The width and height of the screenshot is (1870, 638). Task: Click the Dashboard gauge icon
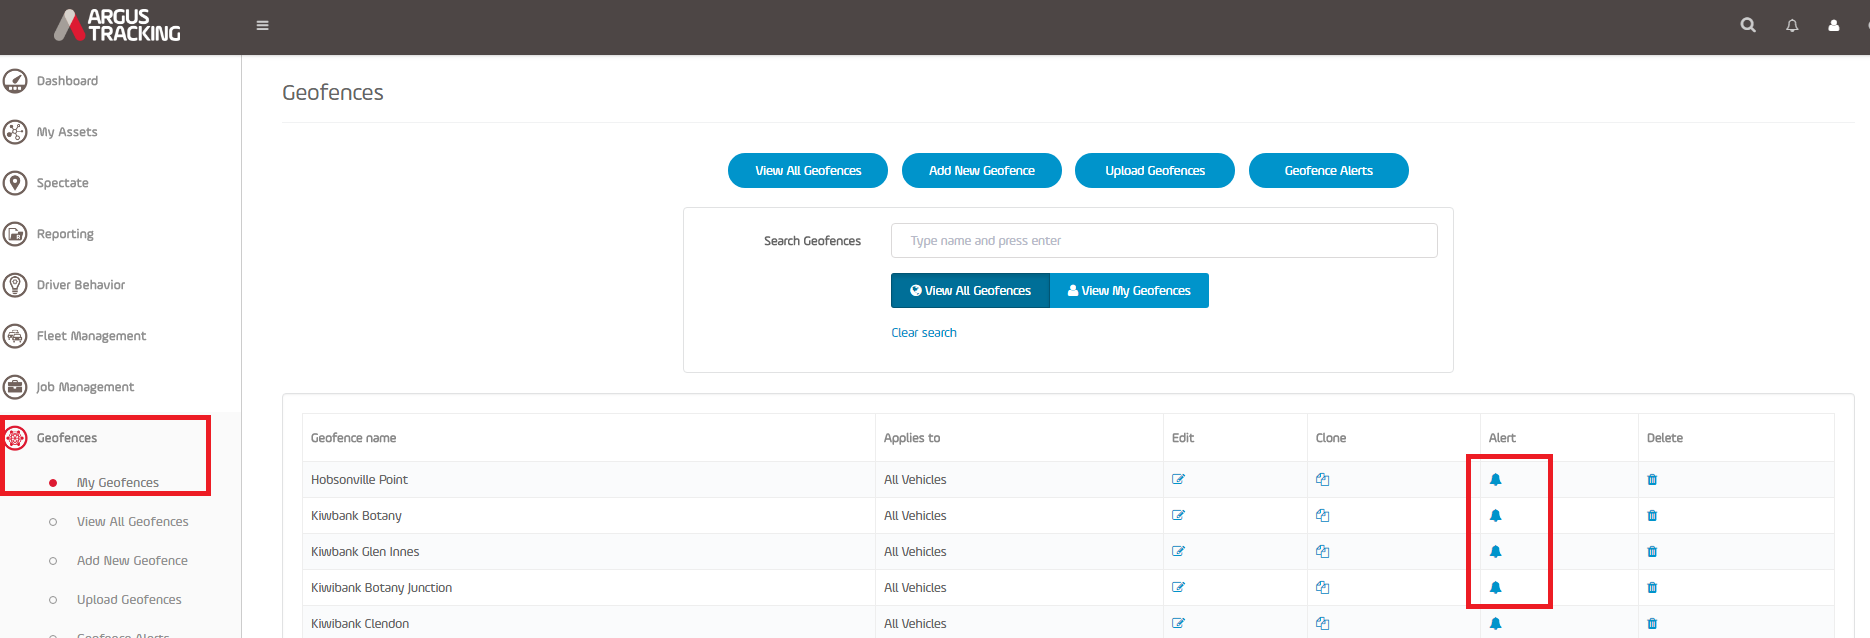(x=15, y=81)
